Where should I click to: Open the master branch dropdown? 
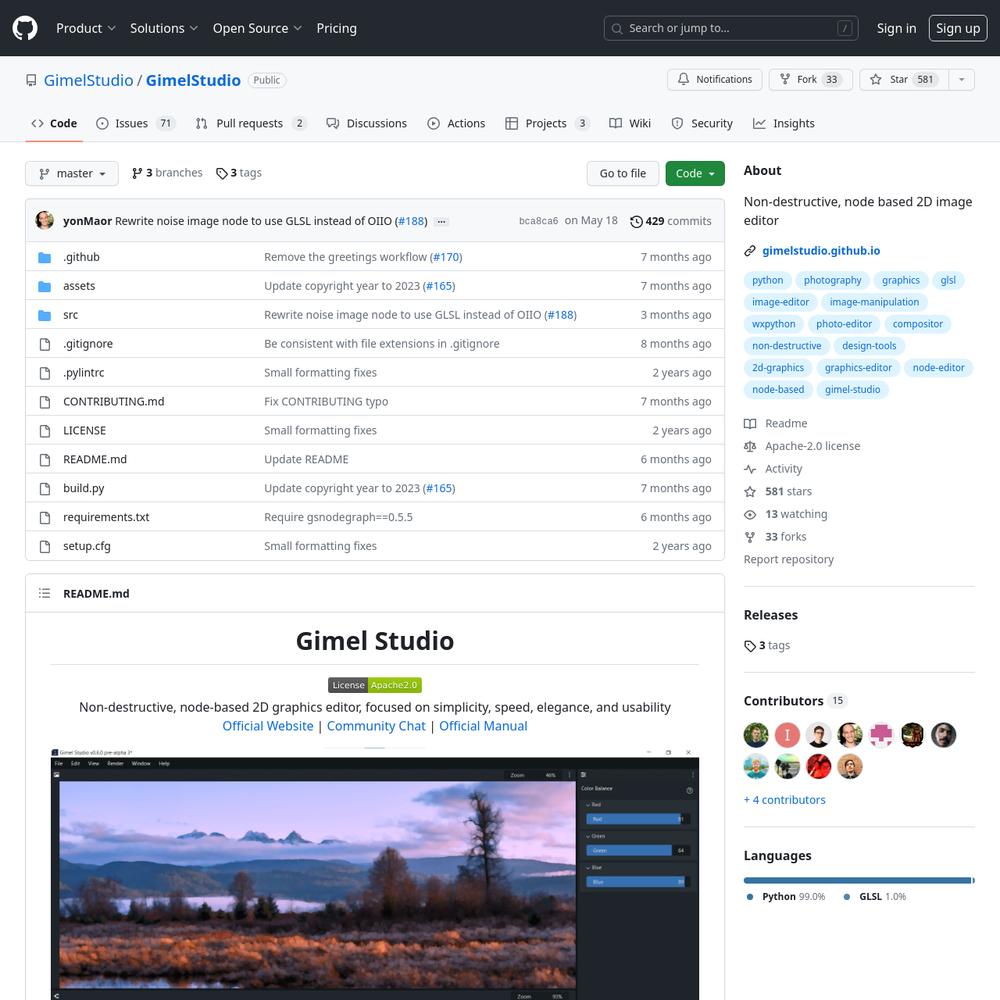(72, 173)
